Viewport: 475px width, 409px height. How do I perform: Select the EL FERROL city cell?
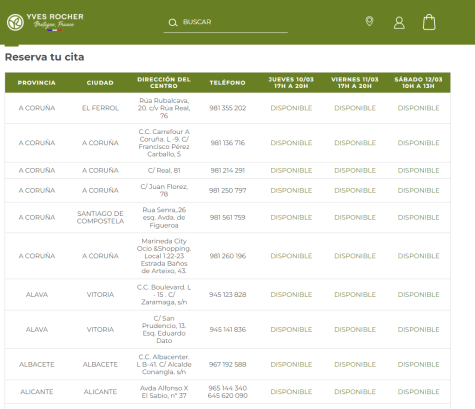coord(100,108)
